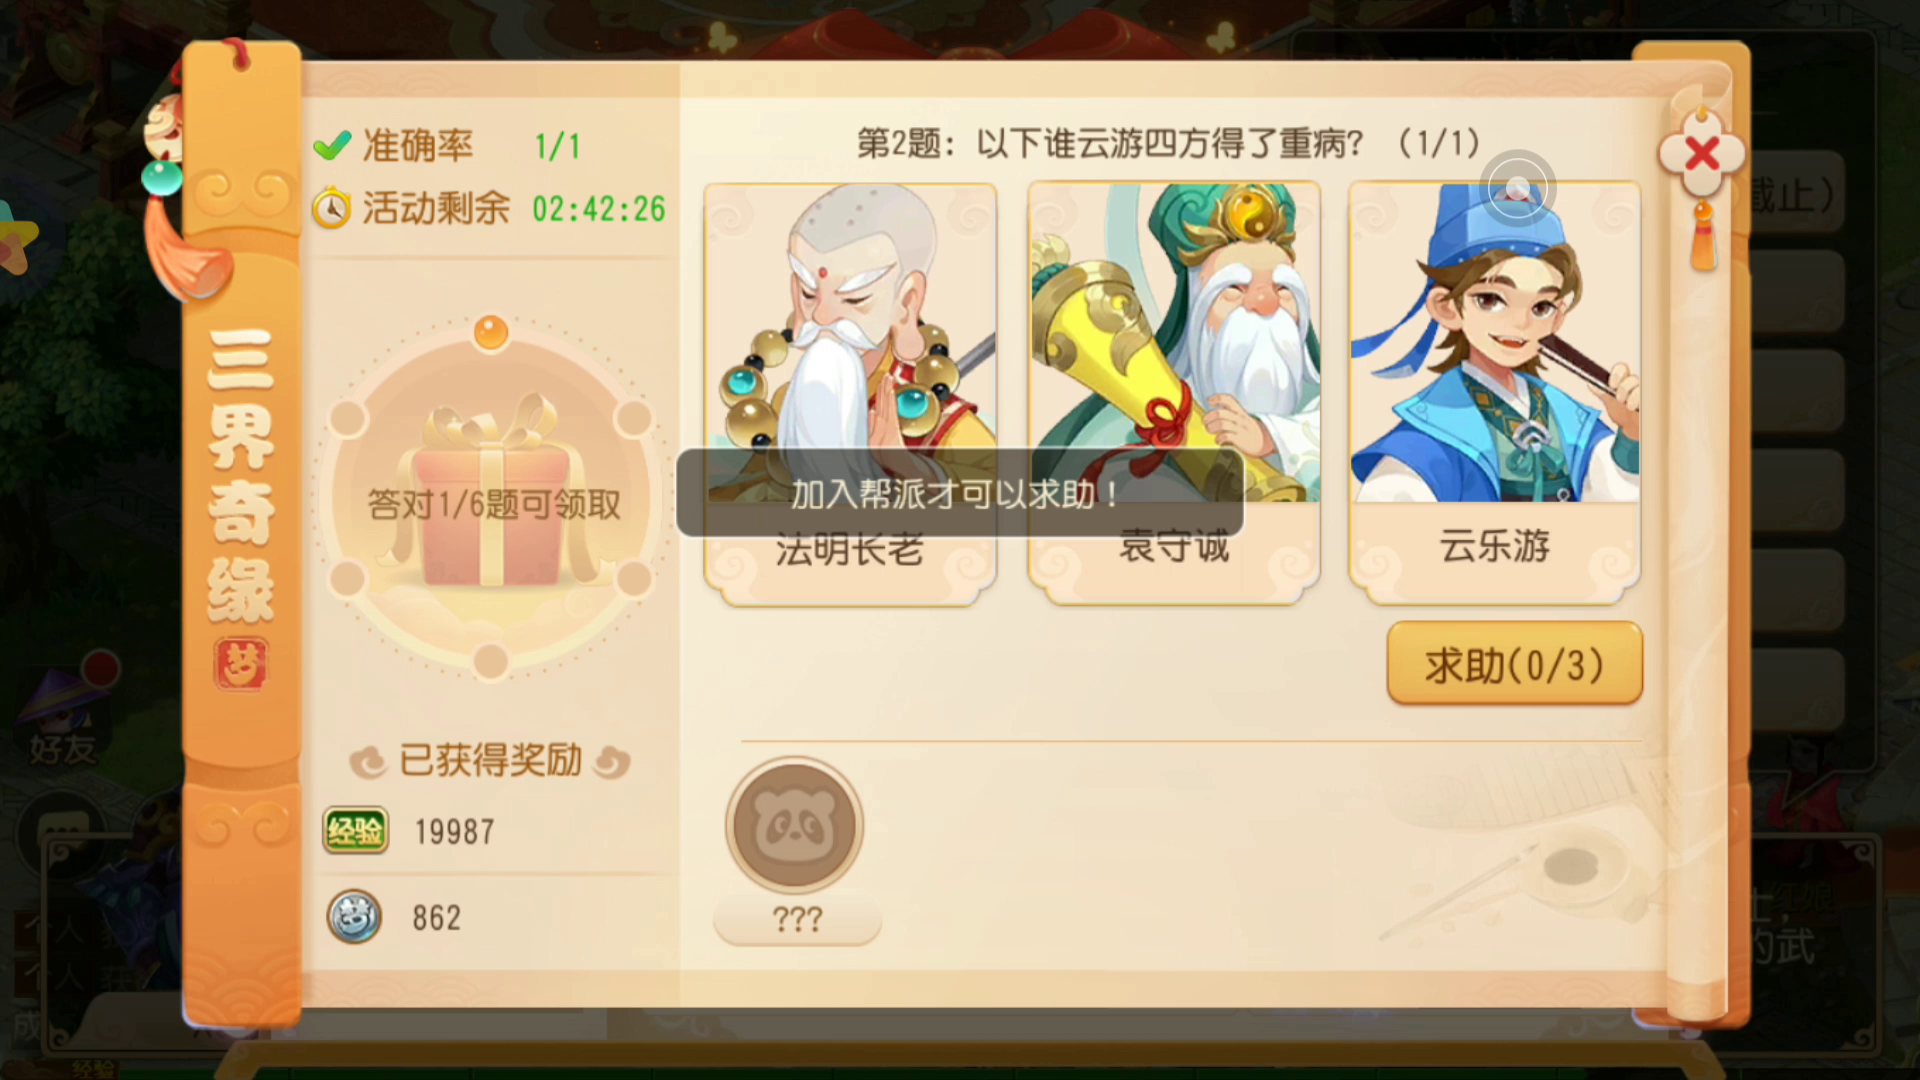The image size is (1920, 1080).
Task: Tap the panda helper avatar icon
Action: (794, 825)
